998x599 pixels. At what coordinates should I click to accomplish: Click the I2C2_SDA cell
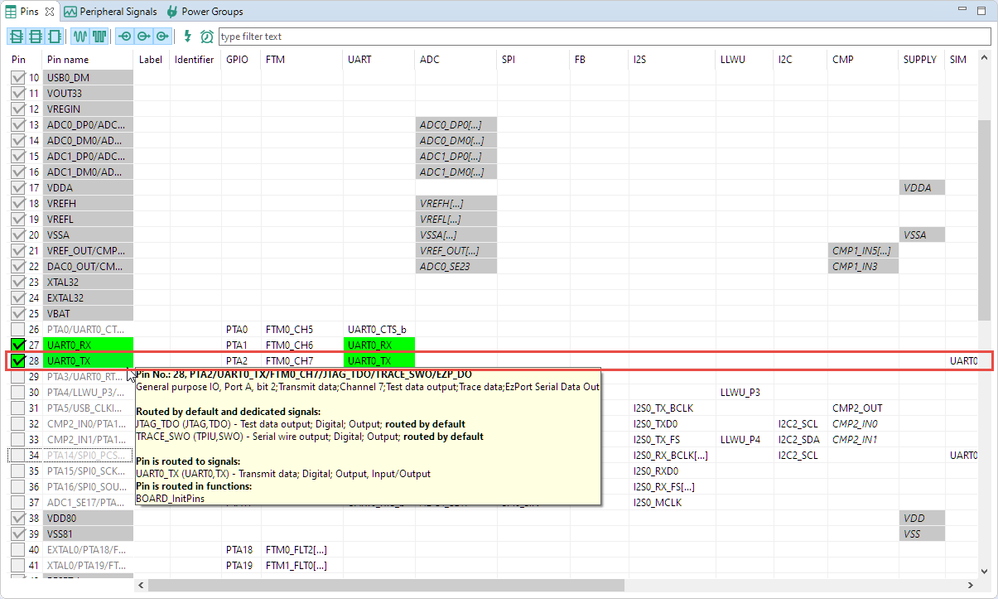[x=799, y=439]
